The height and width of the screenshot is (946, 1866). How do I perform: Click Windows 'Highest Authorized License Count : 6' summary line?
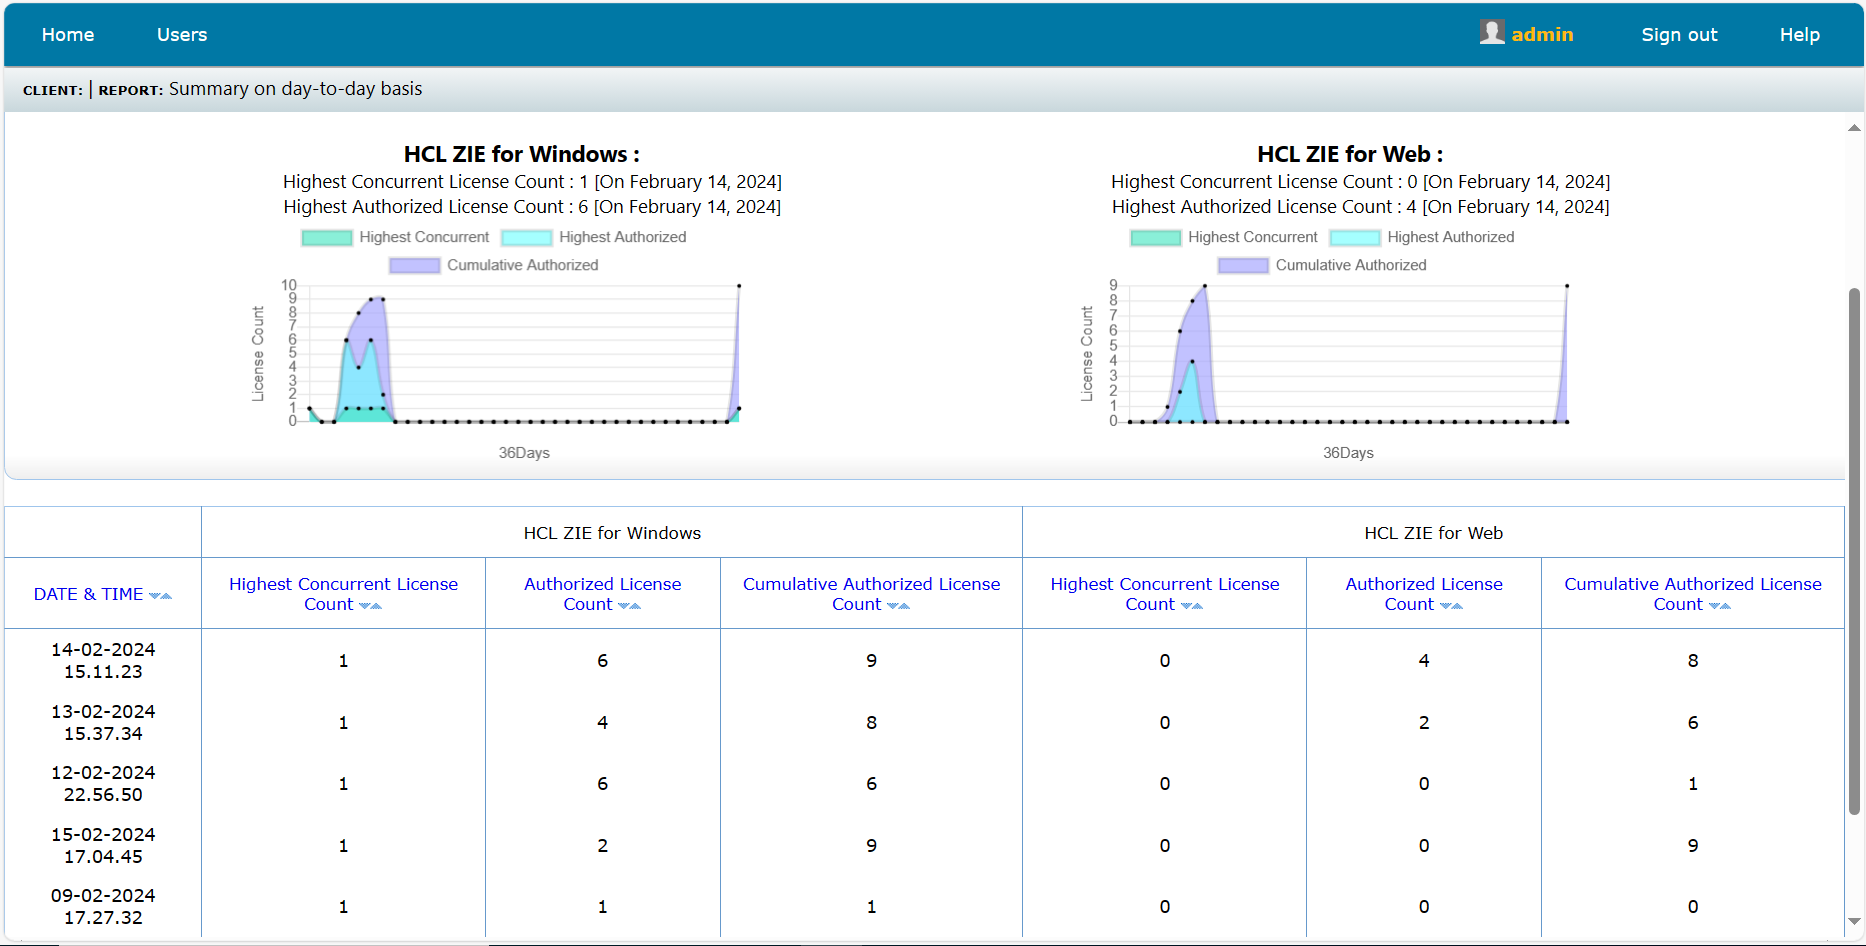point(532,207)
